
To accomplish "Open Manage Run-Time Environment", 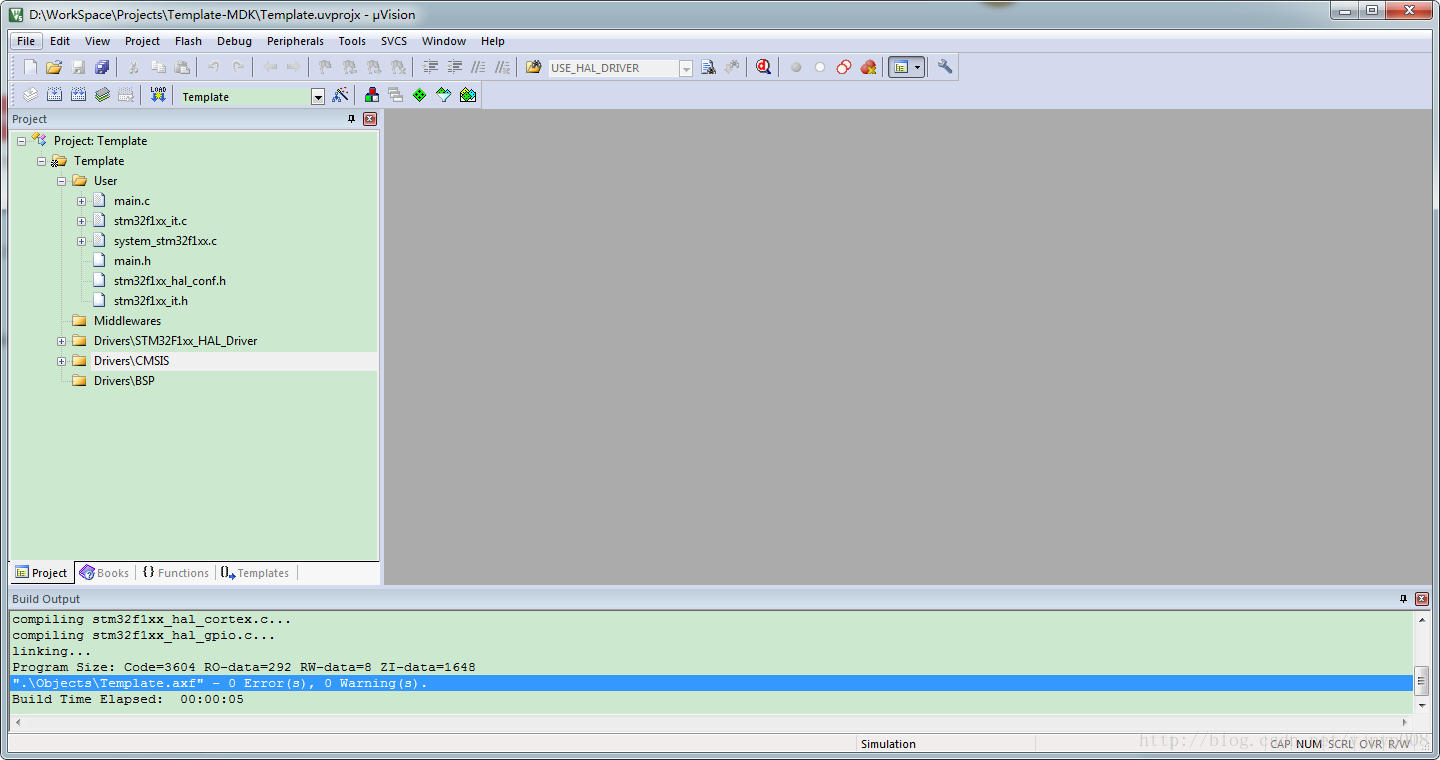I will (x=419, y=95).
